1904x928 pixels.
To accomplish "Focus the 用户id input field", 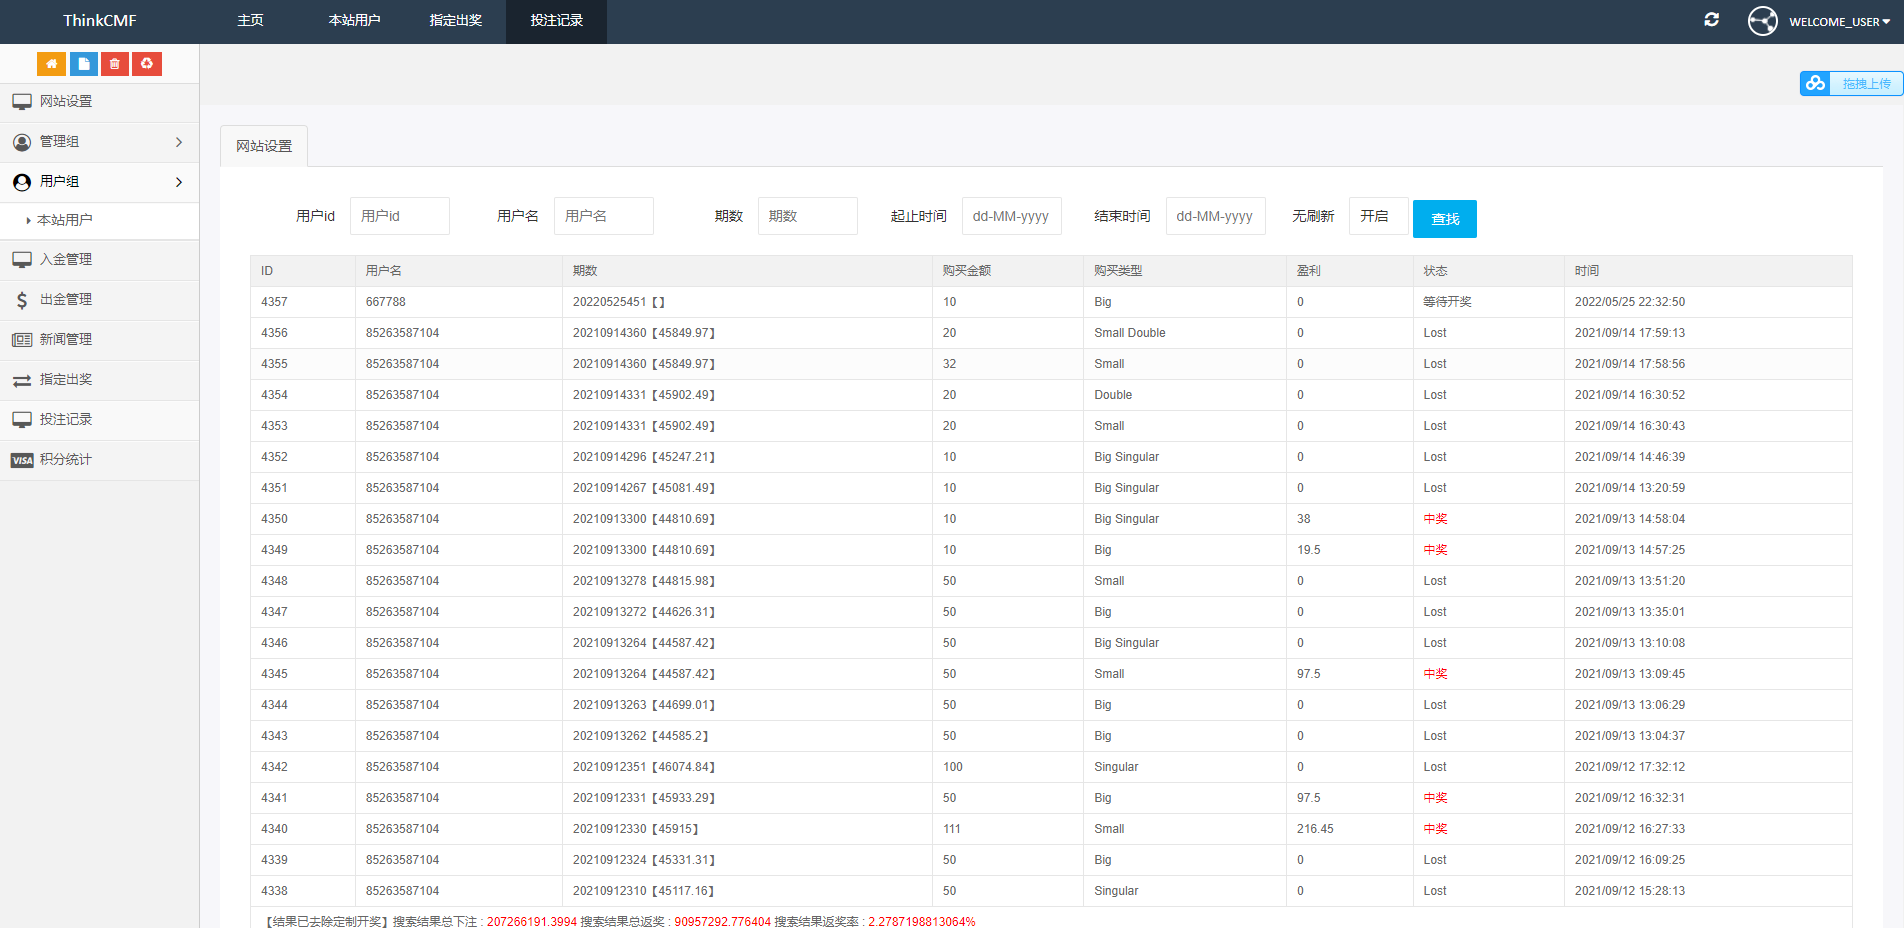I will click(x=399, y=216).
